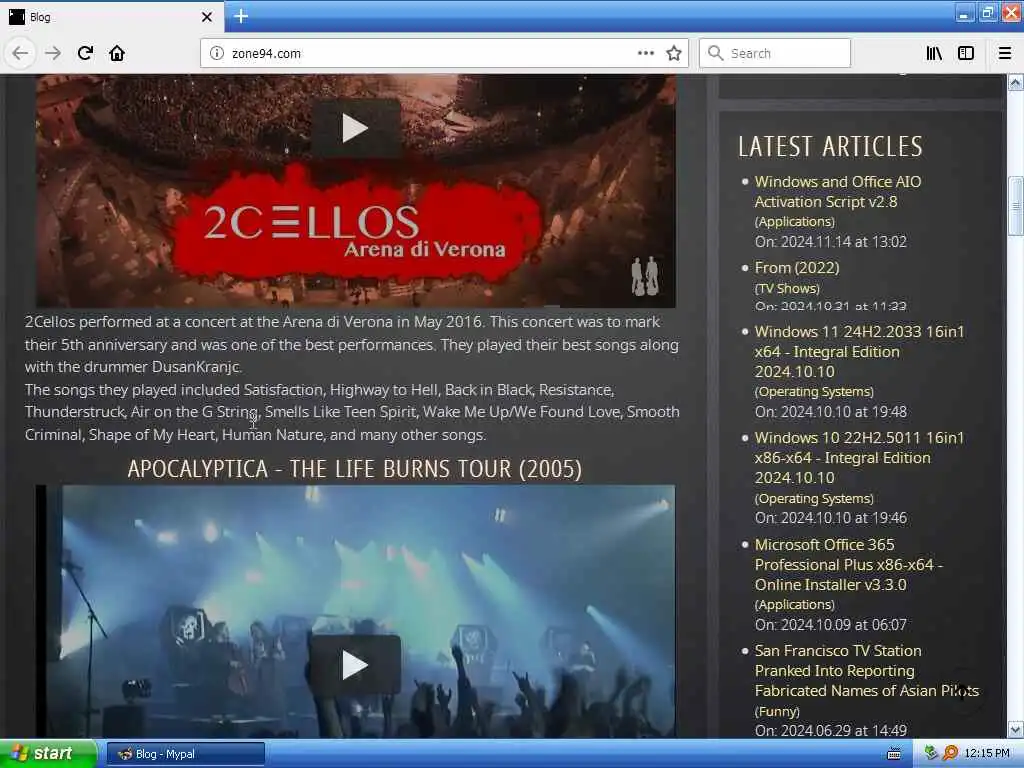1024x768 pixels.
Task: Show site information for zone94.com
Action: (216, 54)
